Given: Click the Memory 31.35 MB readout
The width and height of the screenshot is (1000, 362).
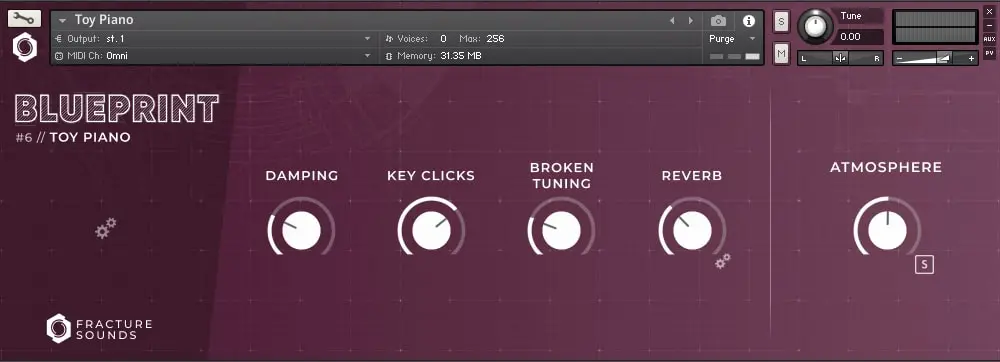Looking at the screenshot, I should point(434,56).
